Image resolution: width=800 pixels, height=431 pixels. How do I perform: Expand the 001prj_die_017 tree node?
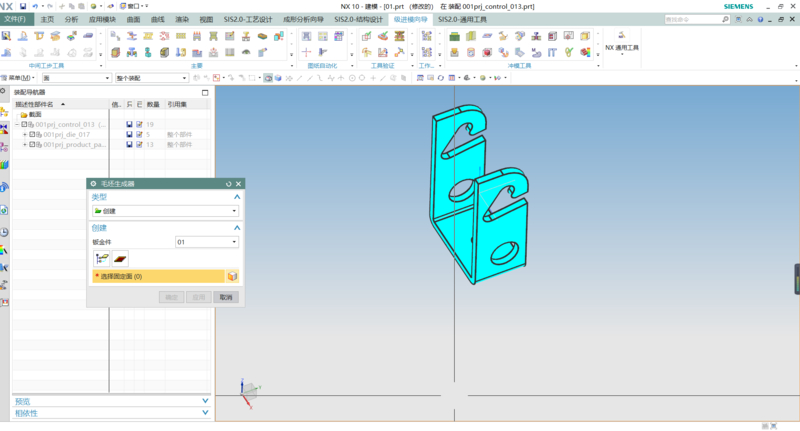click(x=25, y=135)
